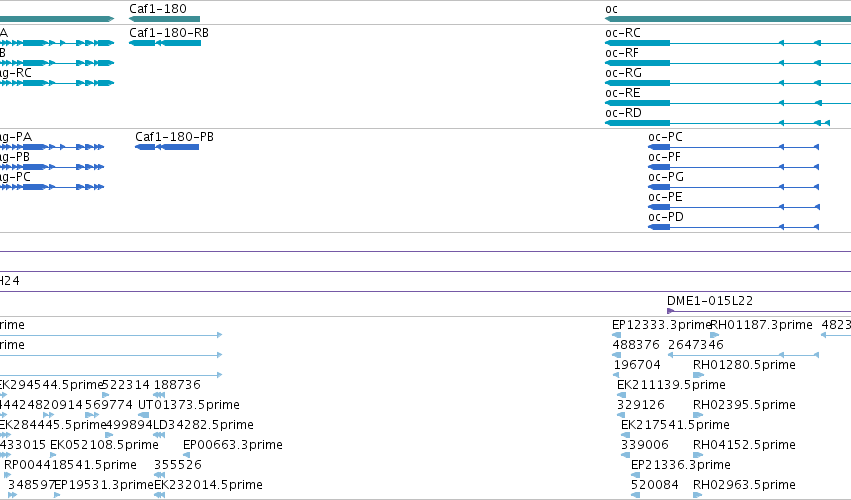Select EST EP21336.3prime
The height and width of the screenshot is (500, 851).
pos(681,465)
